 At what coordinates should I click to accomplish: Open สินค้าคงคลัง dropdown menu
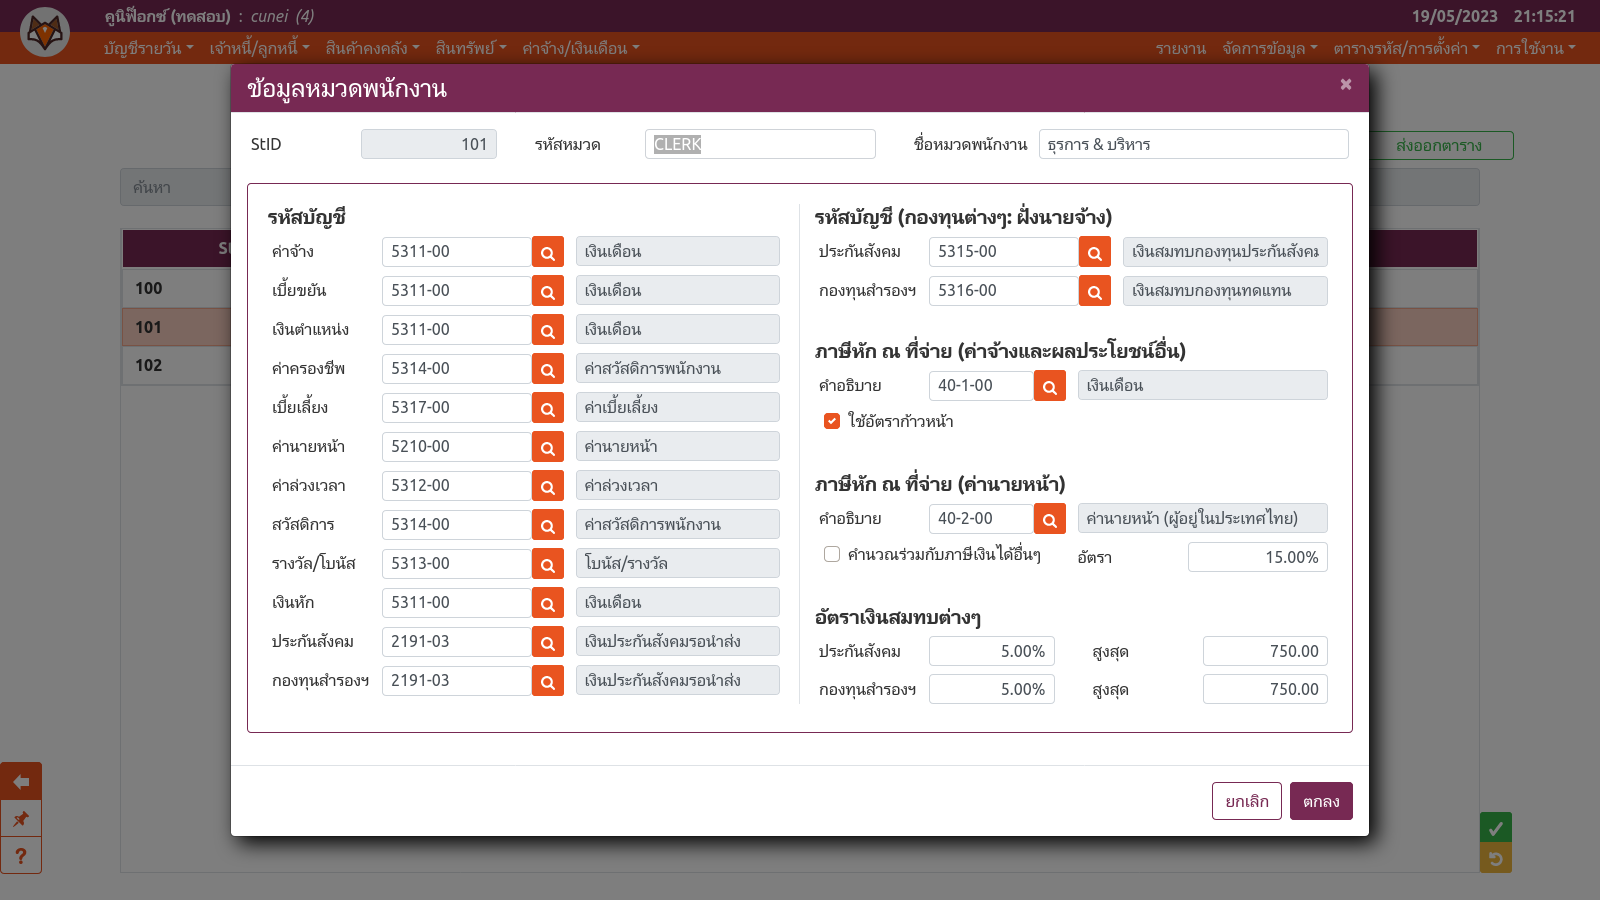tap(372, 48)
